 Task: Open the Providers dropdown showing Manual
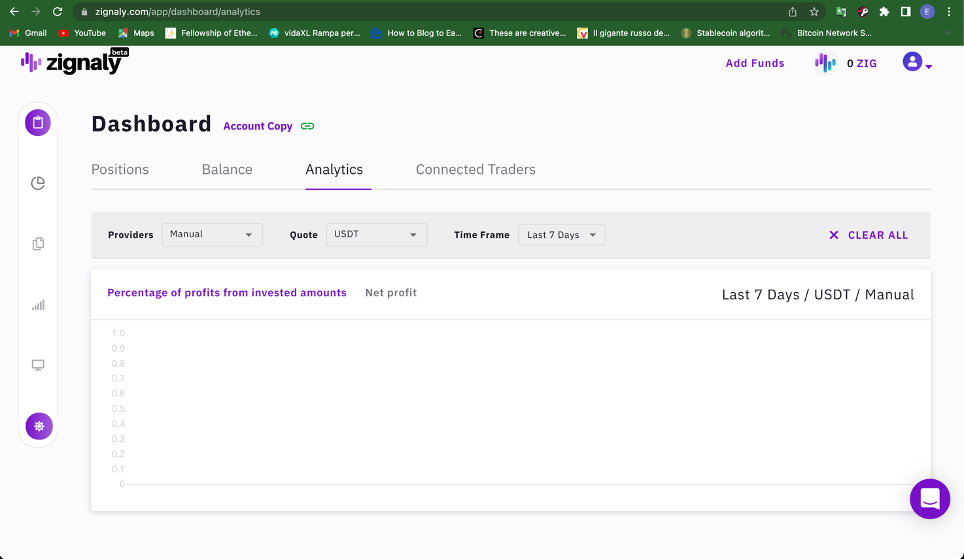212,235
